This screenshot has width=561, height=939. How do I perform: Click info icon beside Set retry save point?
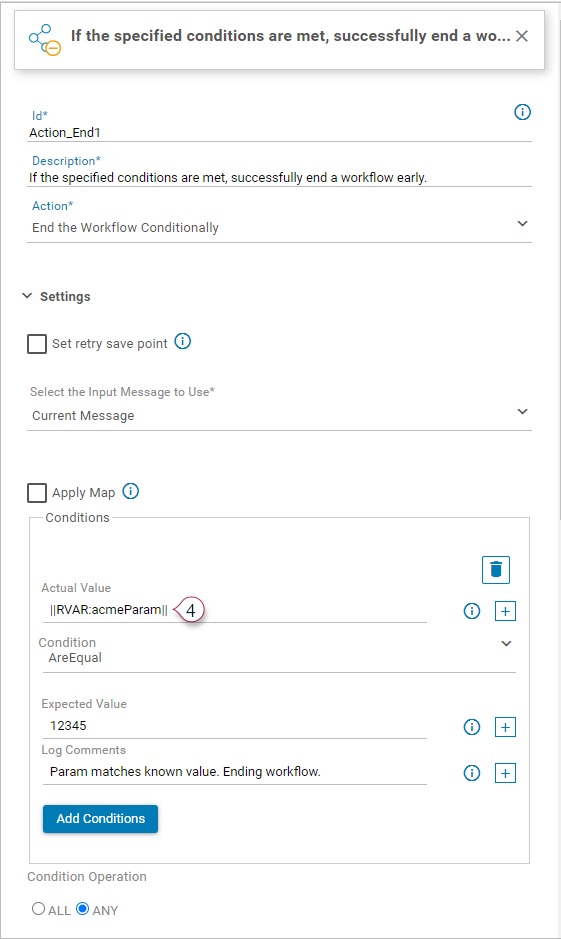point(183,341)
